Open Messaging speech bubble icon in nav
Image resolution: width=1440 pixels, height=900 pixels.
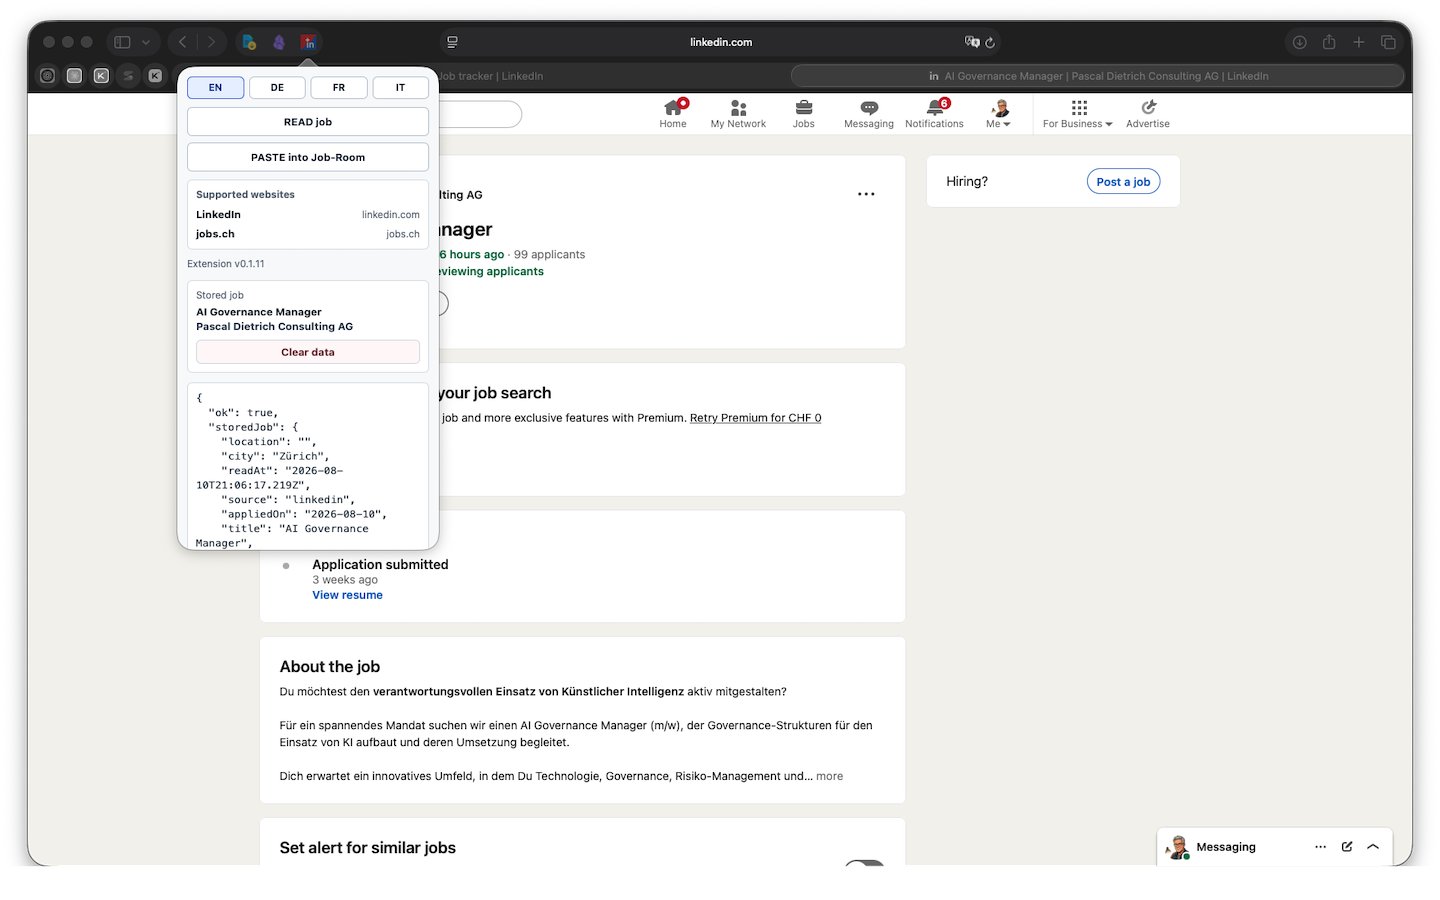[x=869, y=108]
